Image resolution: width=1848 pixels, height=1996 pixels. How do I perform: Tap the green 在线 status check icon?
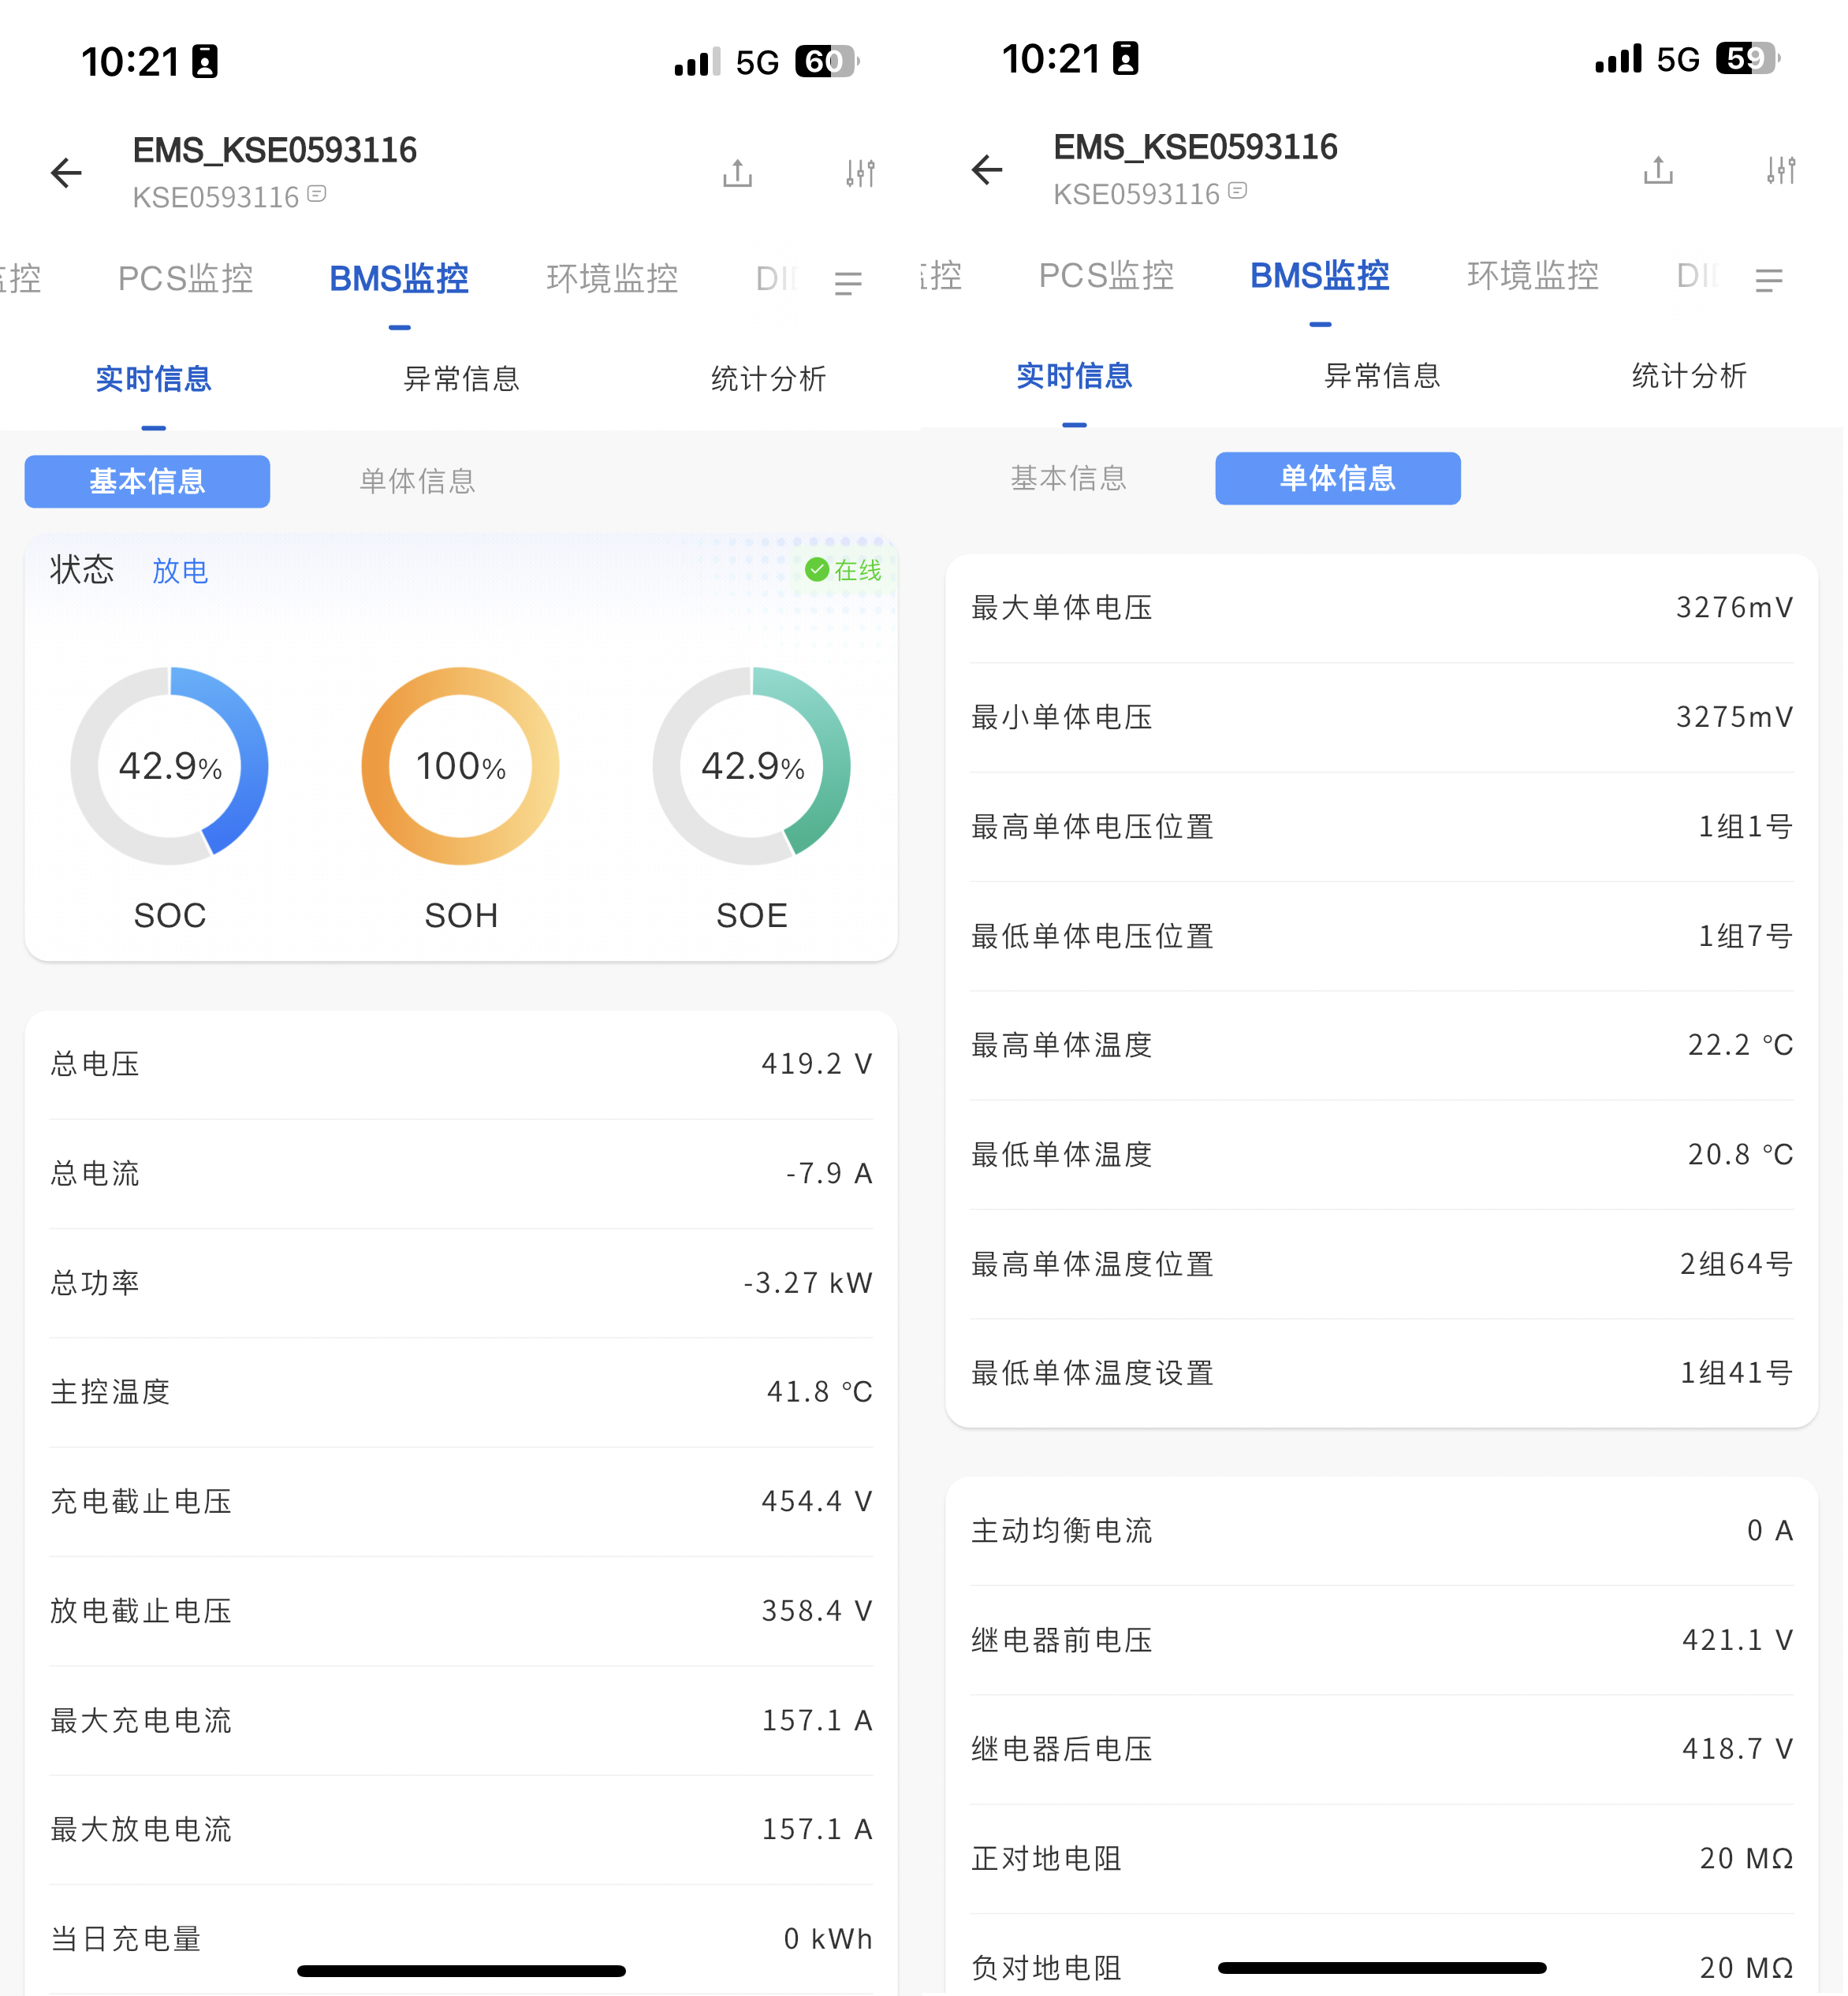point(817,570)
